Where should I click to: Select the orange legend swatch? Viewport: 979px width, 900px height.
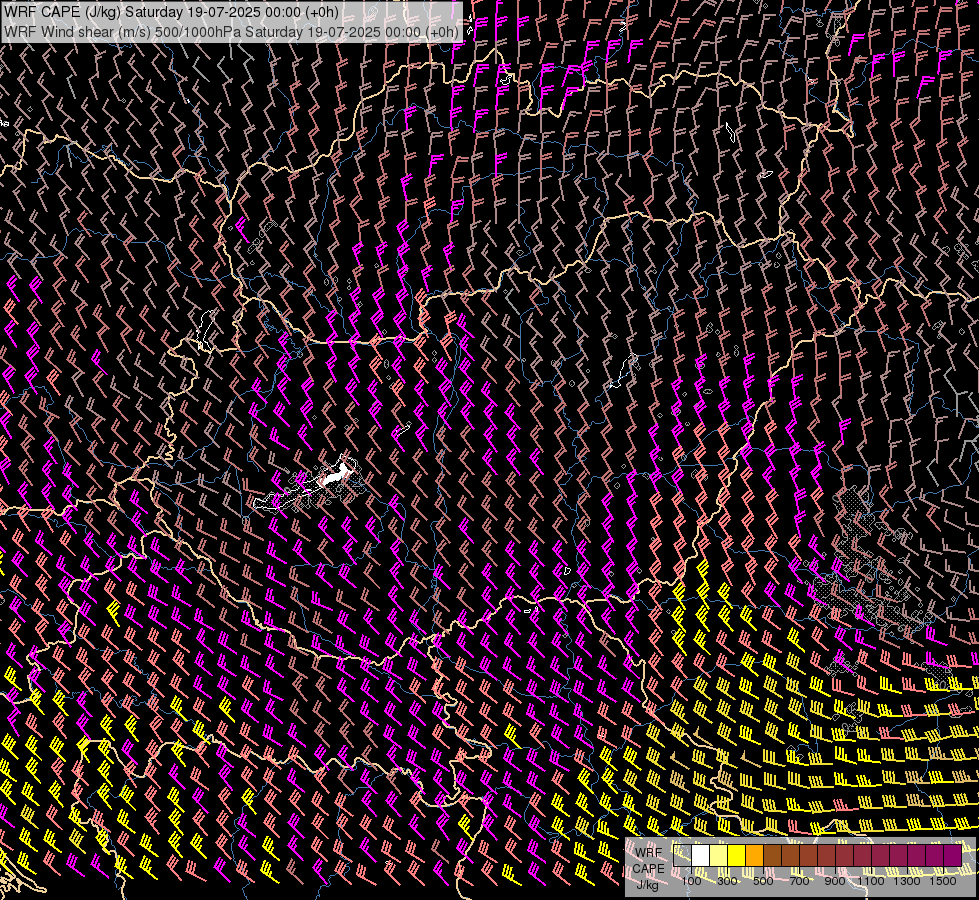click(x=755, y=856)
